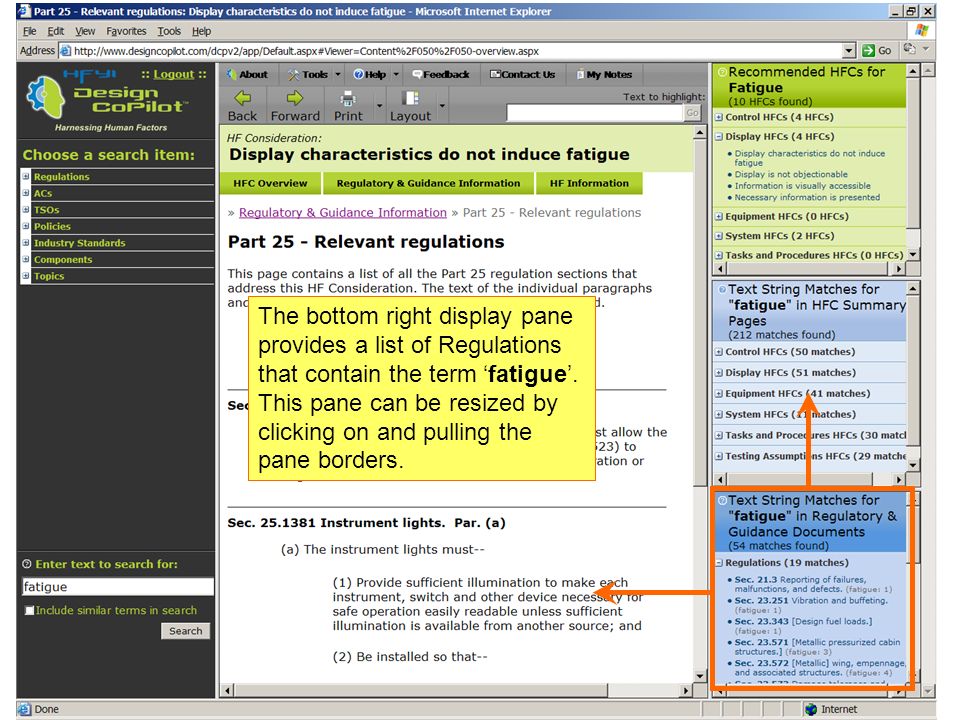Click the Logout link
The height and width of the screenshot is (720, 960).
pyautogui.click(x=173, y=74)
